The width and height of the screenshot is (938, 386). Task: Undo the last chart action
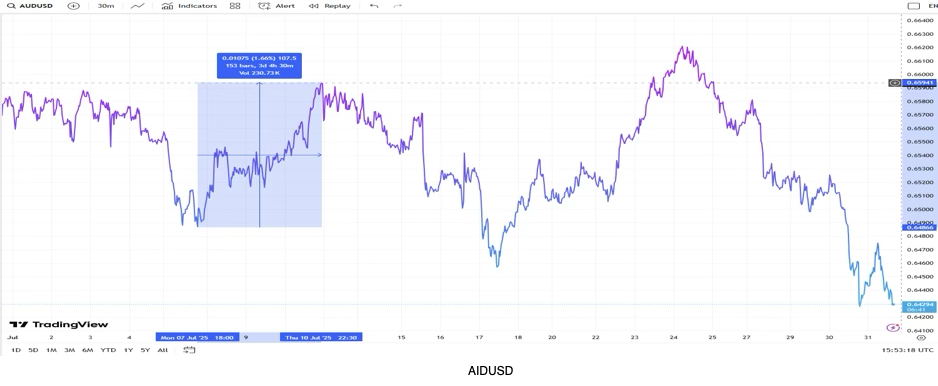coord(374,6)
